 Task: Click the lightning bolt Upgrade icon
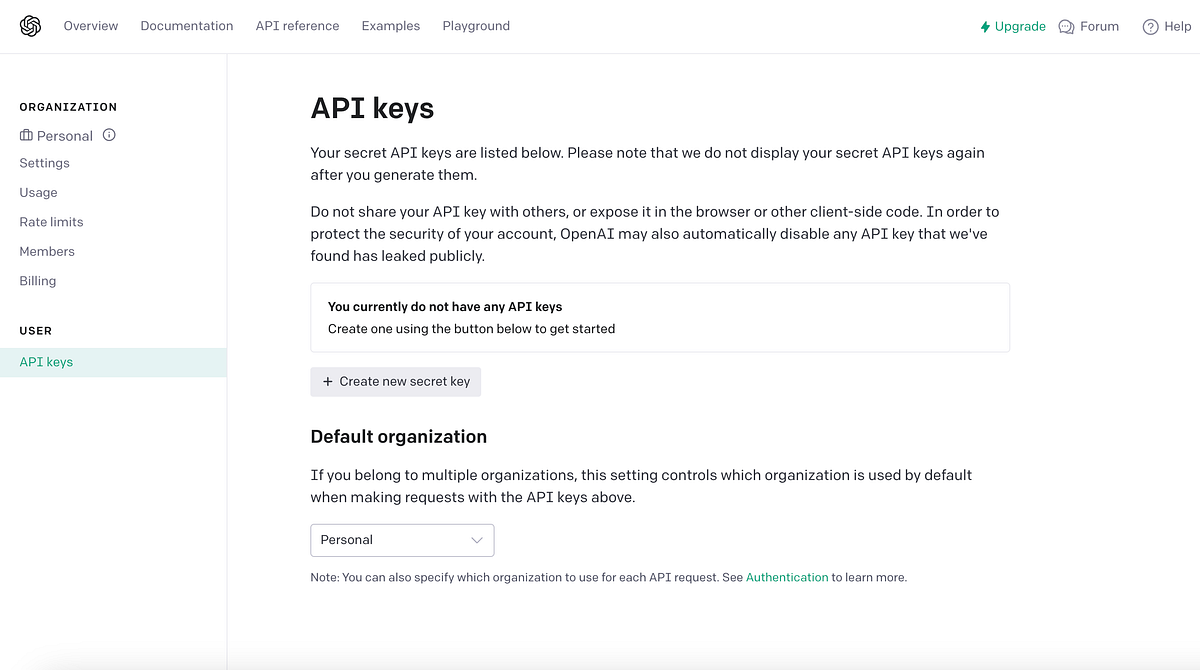click(x=988, y=26)
